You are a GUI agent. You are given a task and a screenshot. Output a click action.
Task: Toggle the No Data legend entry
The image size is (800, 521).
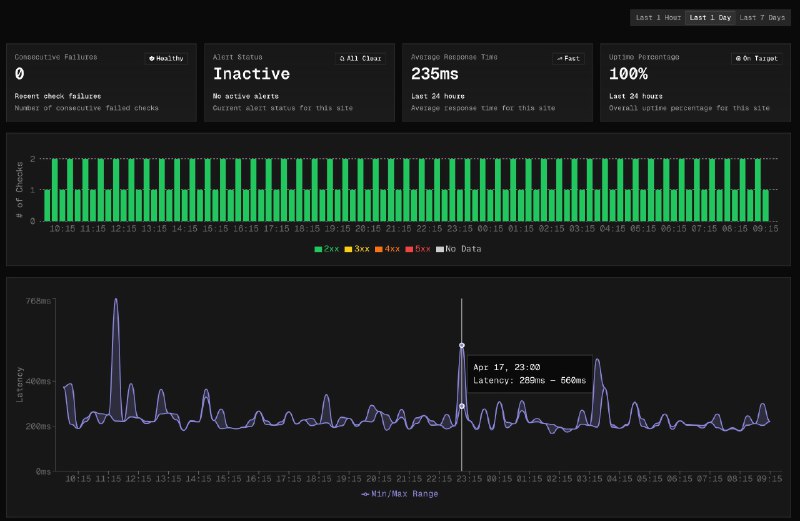click(458, 248)
